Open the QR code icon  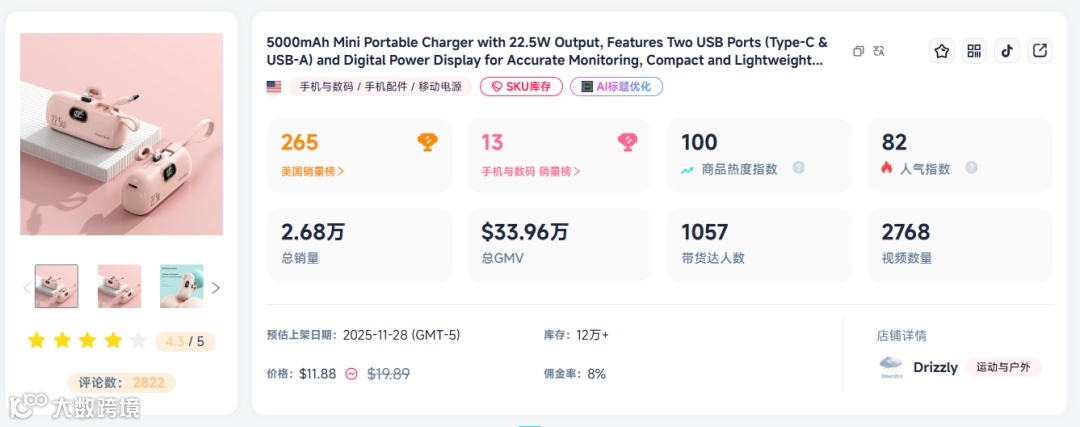[x=974, y=51]
